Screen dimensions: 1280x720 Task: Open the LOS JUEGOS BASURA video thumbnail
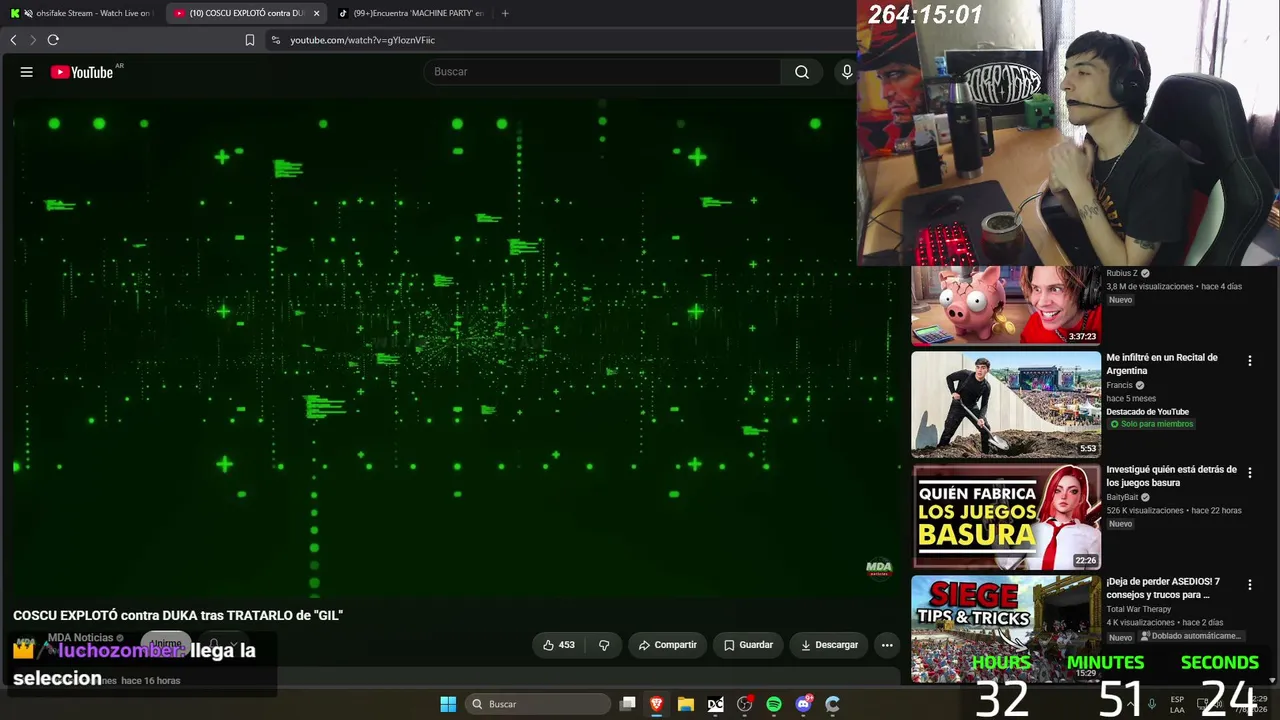coord(1006,516)
